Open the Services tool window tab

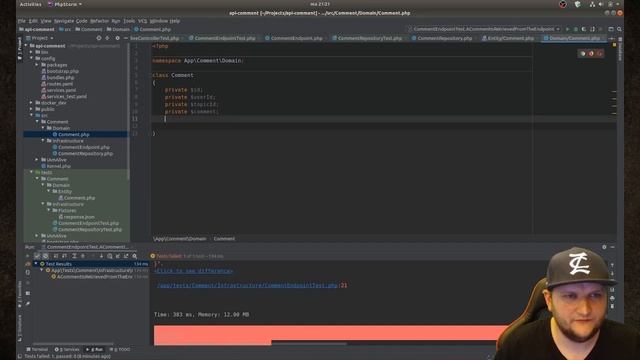67,349
